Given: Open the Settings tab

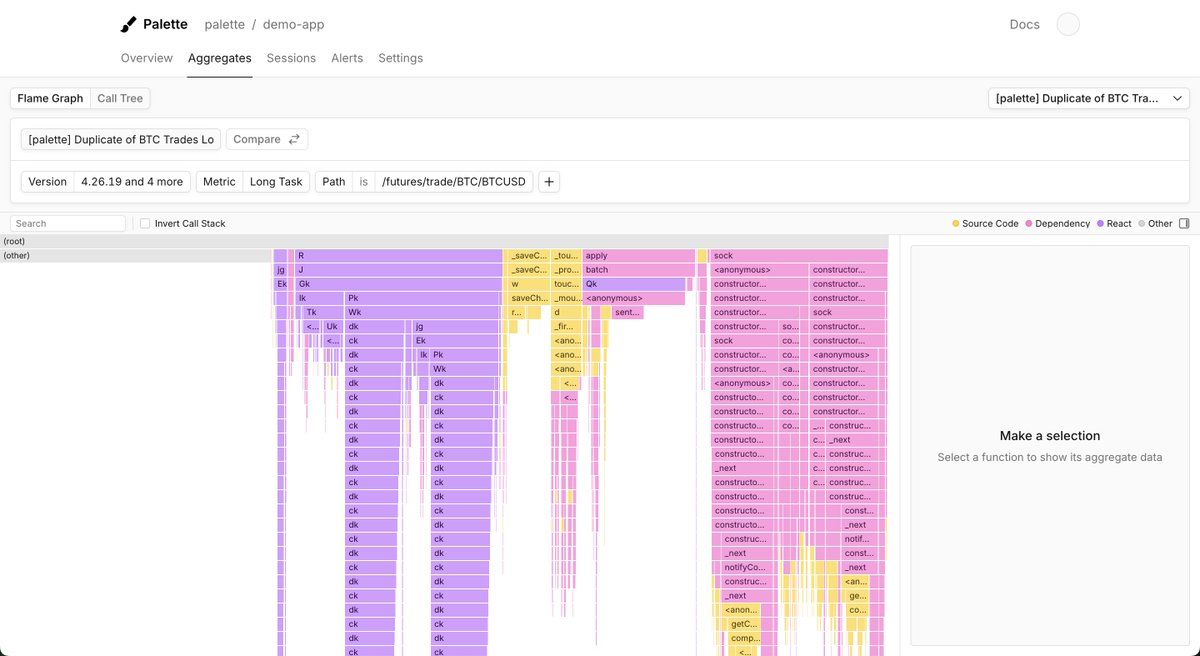Looking at the screenshot, I should pos(400,58).
